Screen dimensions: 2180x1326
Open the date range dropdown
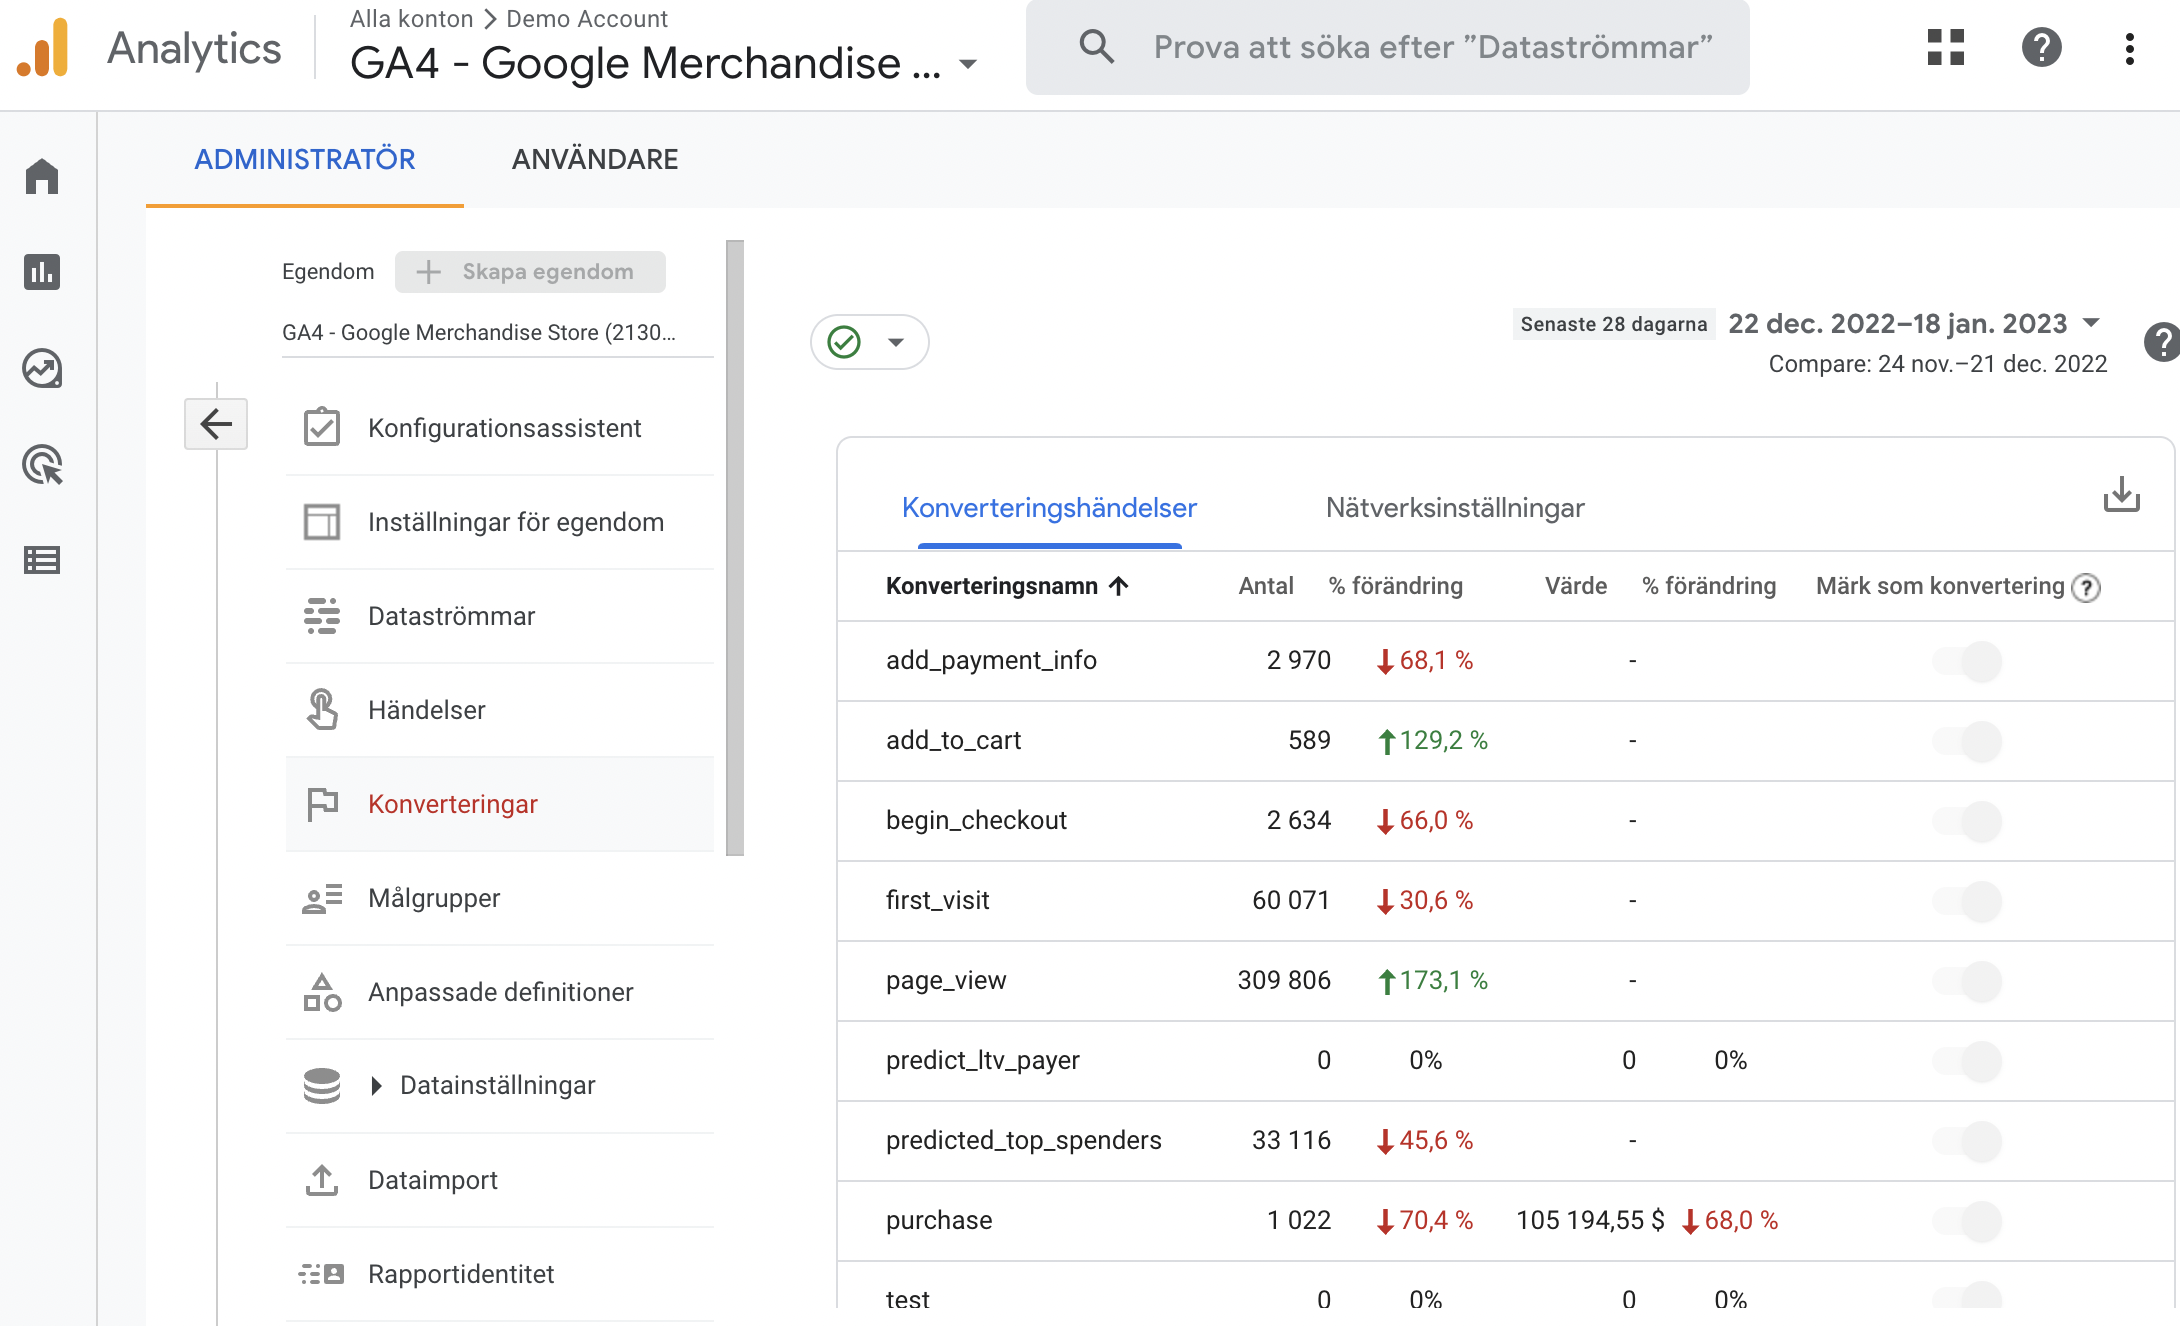pyautogui.click(x=2091, y=323)
